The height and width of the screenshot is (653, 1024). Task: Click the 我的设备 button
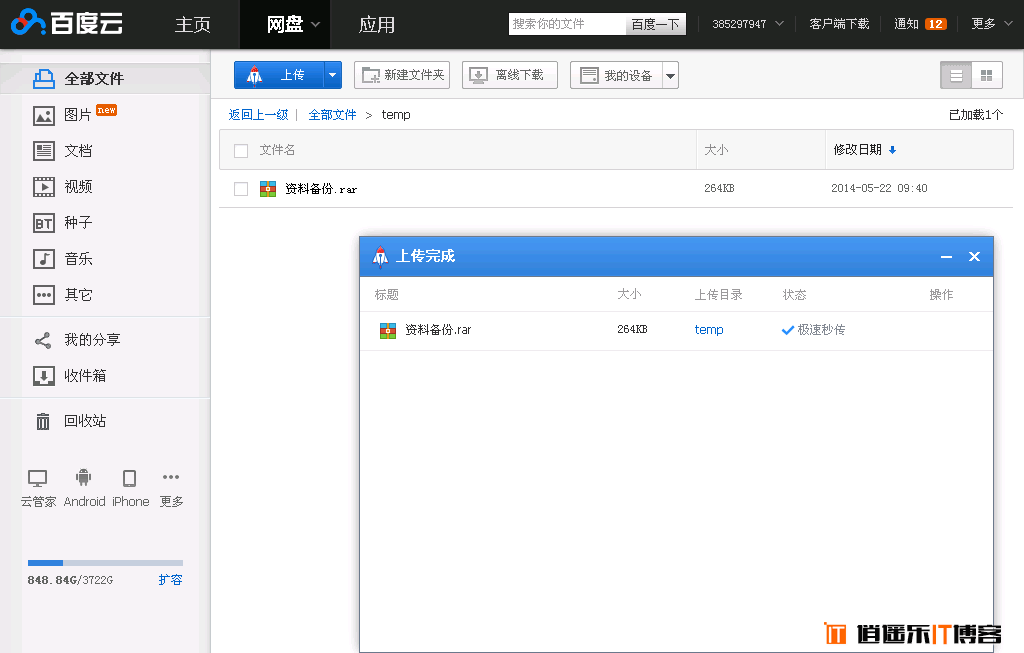[x=616, y=75]
